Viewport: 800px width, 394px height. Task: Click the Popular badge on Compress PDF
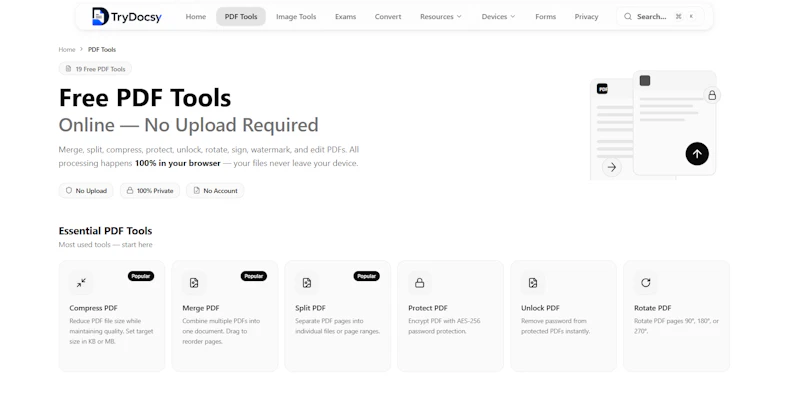tap(141, 276)
